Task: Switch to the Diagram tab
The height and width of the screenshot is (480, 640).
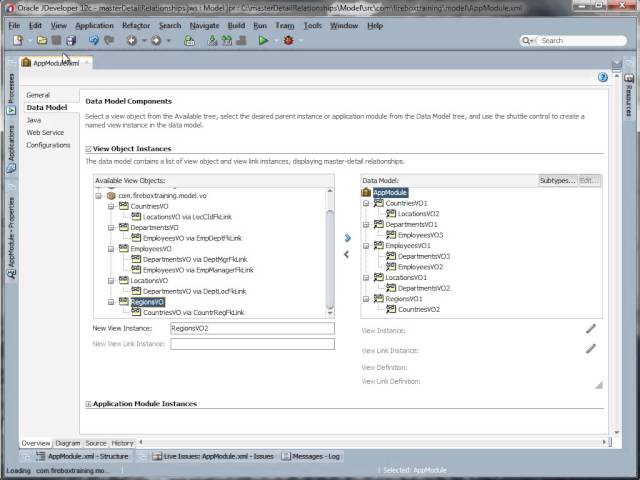Action: point(68,443)
